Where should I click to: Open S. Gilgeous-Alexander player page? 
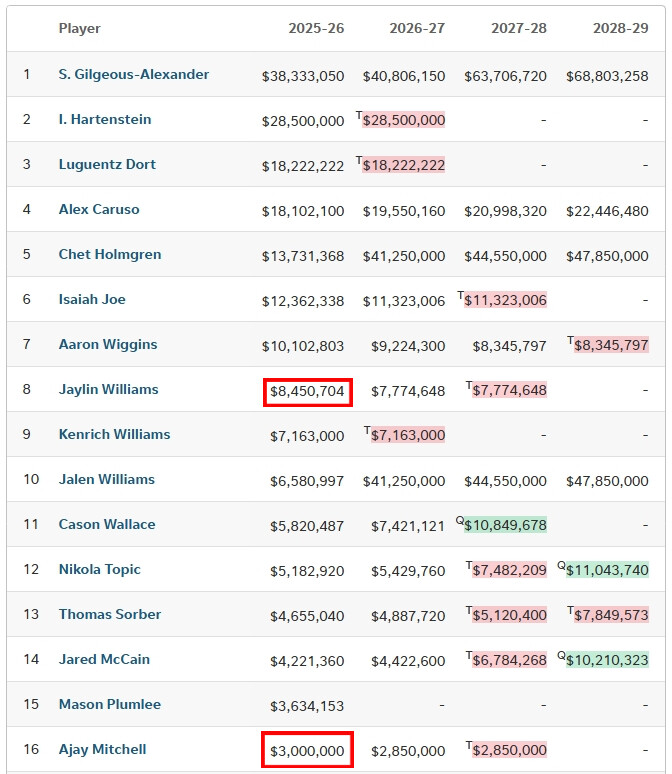134,75
